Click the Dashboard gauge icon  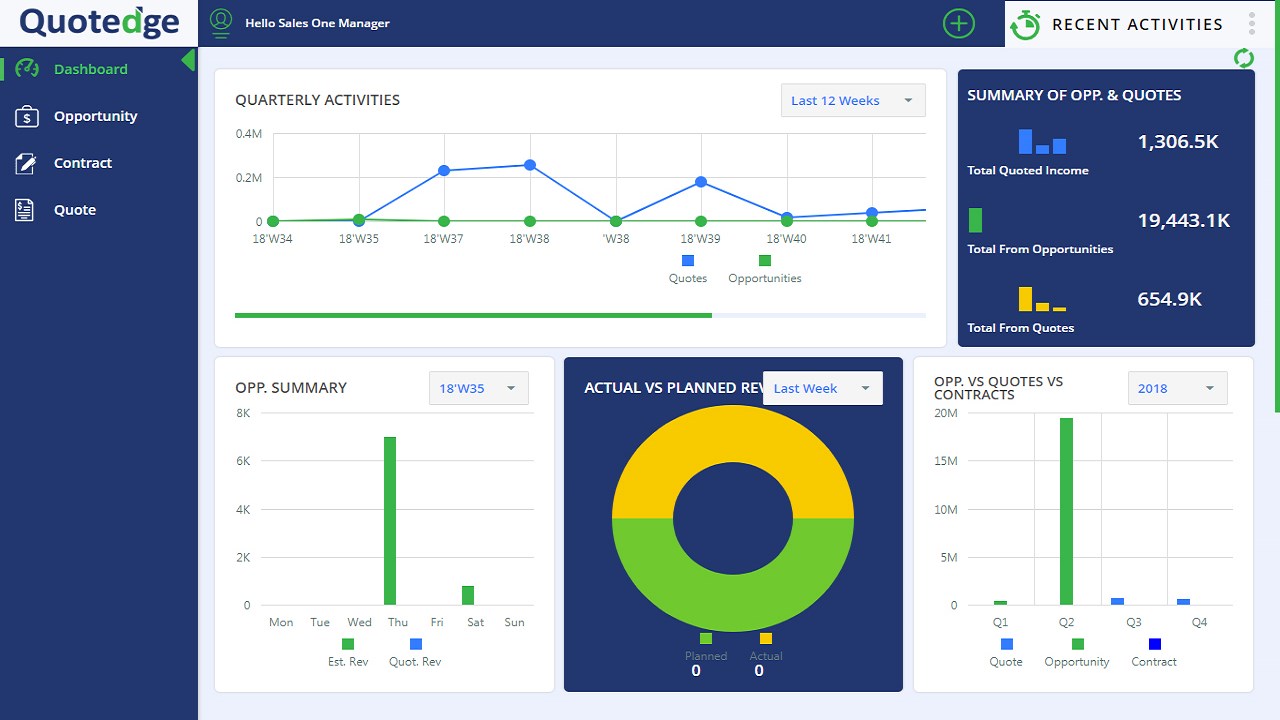[x=27, y=69]
